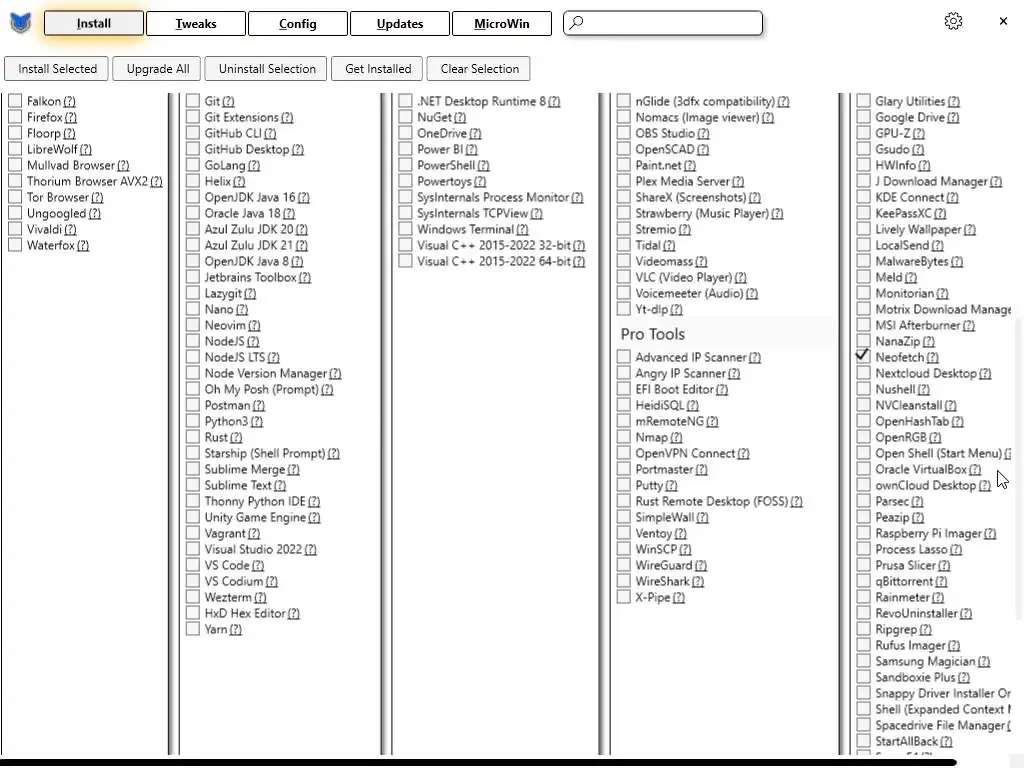The image size is (1024, 768).
Task: Tick the qBittorrent checkbox
Action: point(863,581)
